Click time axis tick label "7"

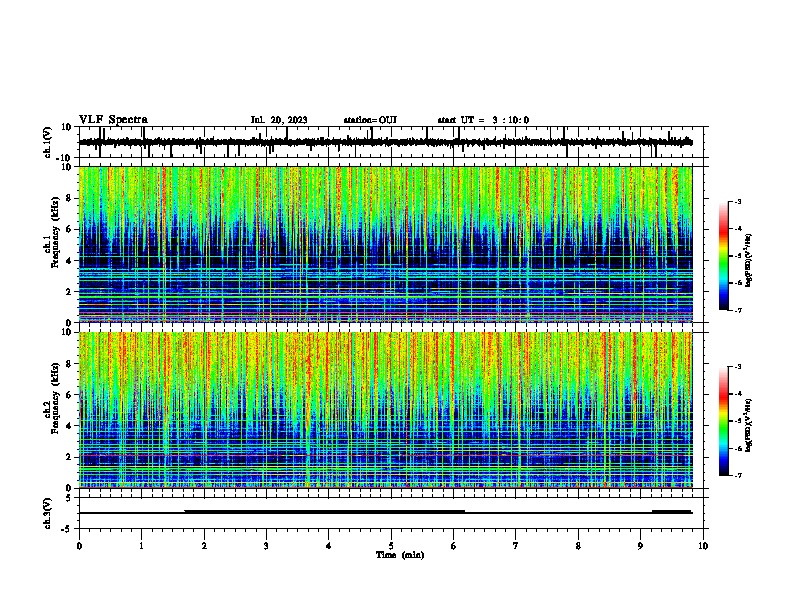516,546
